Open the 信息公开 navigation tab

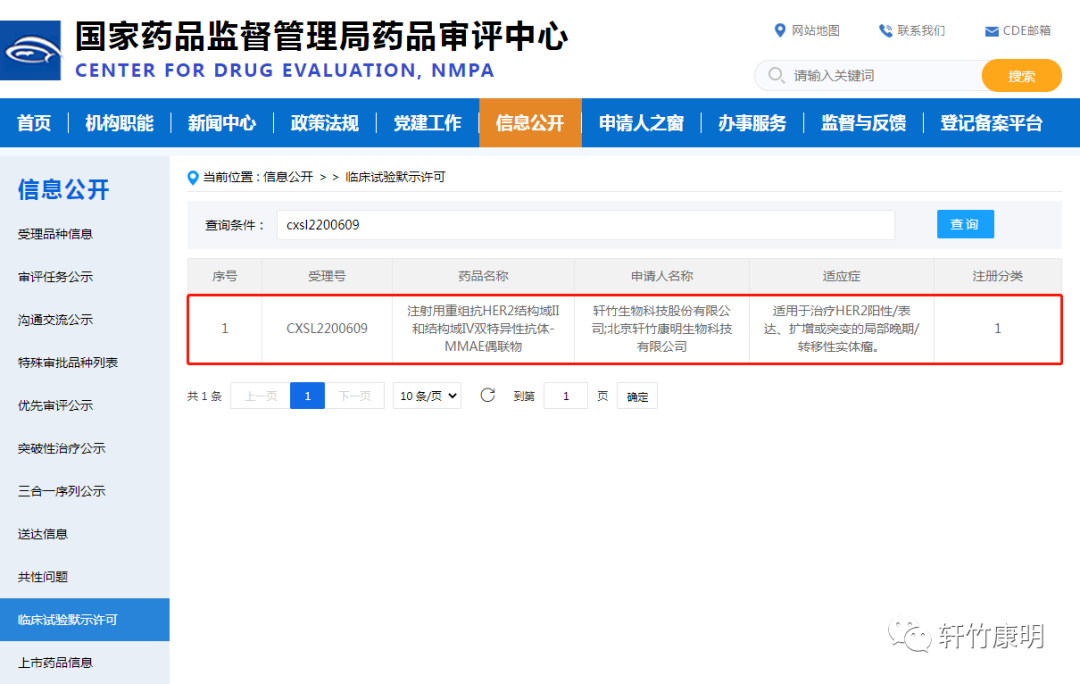(x=530, y=123)
